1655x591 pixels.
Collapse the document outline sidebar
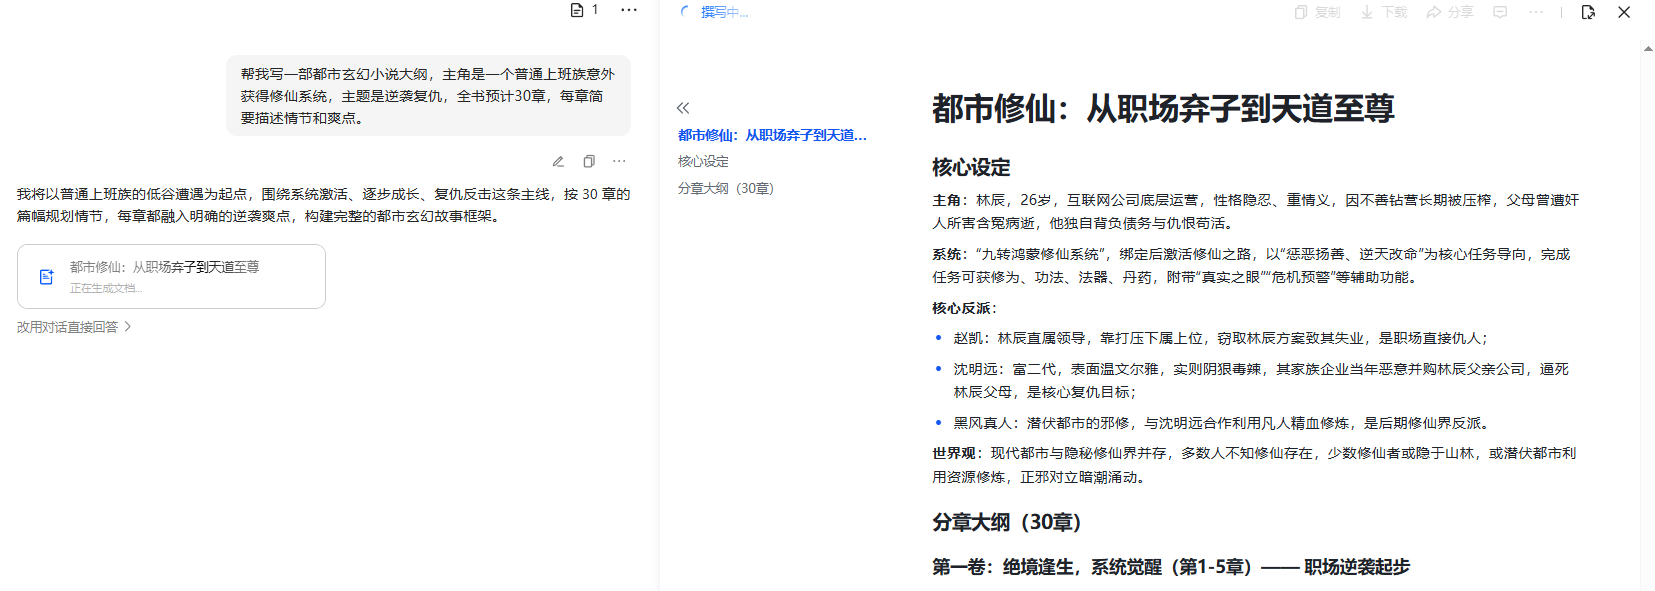pyautogui.click(x=683, y=108)
